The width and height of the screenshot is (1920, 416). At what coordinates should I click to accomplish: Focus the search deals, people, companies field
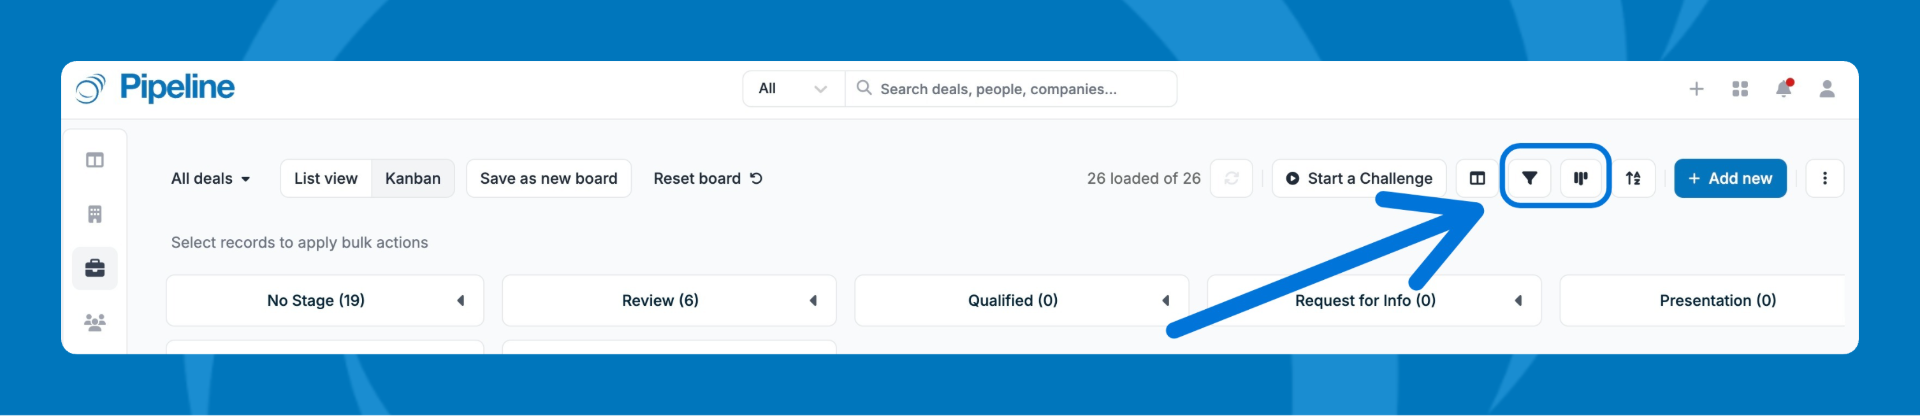(x=1011, y=89)
